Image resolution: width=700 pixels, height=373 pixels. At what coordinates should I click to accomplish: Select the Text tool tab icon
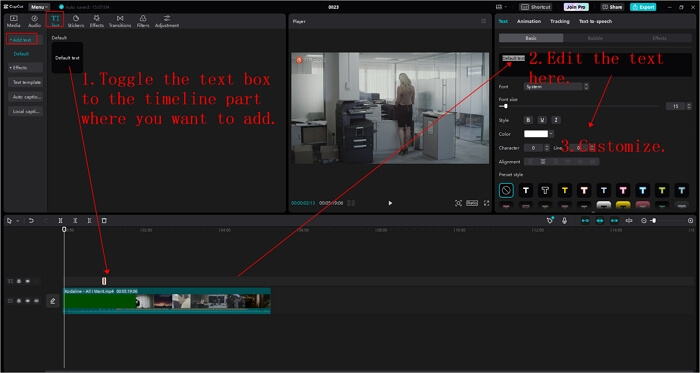pos(55,20)
